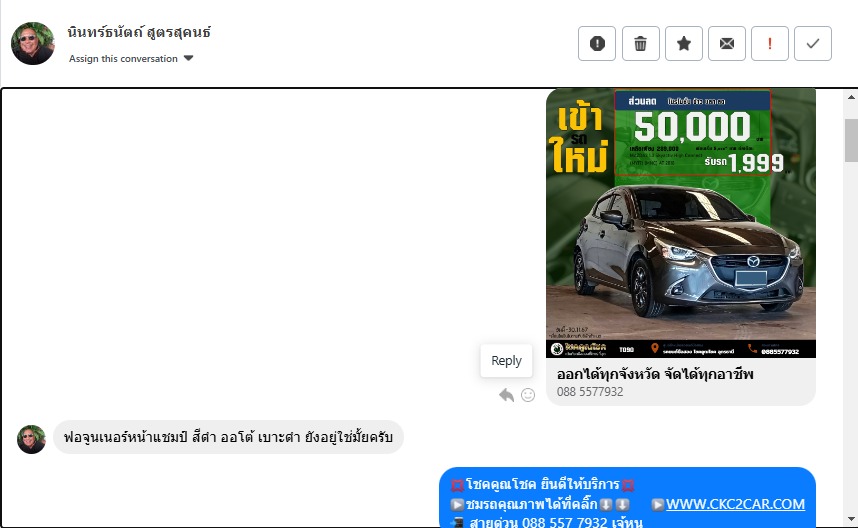The height and width of the screenshot is (528, 858).
Task: Click the small avatar beside customer message
Action: click(x=31, y=439)
